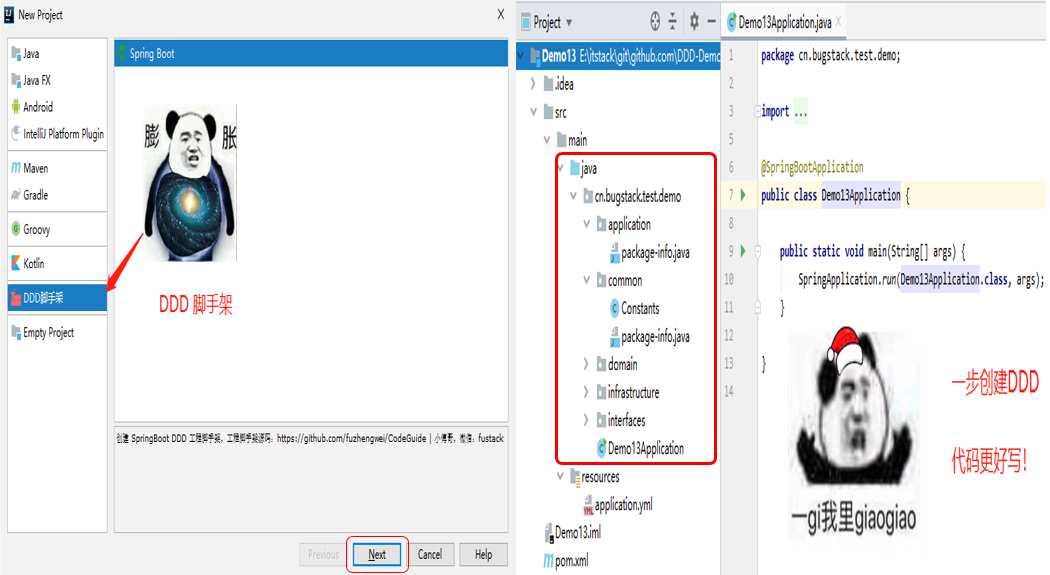Choose Groovy project type
1050x575 pixels.
pyautogui.click(x=57, y=230)
